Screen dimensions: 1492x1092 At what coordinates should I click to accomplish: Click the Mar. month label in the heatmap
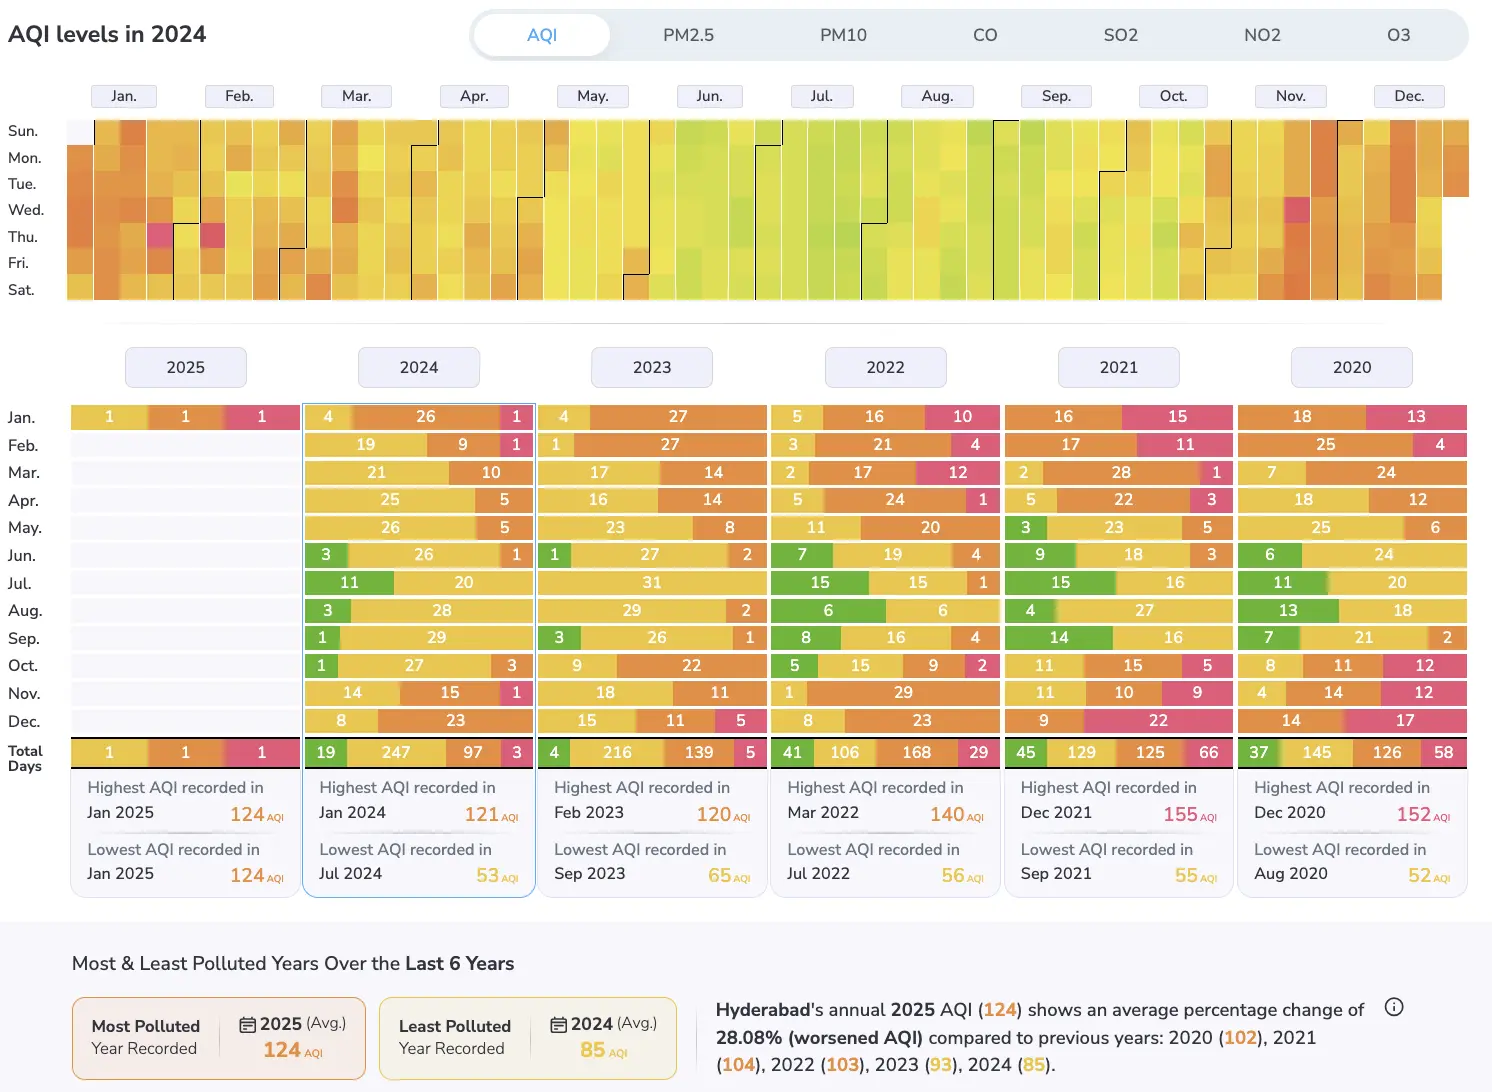(x=356, y=96)
